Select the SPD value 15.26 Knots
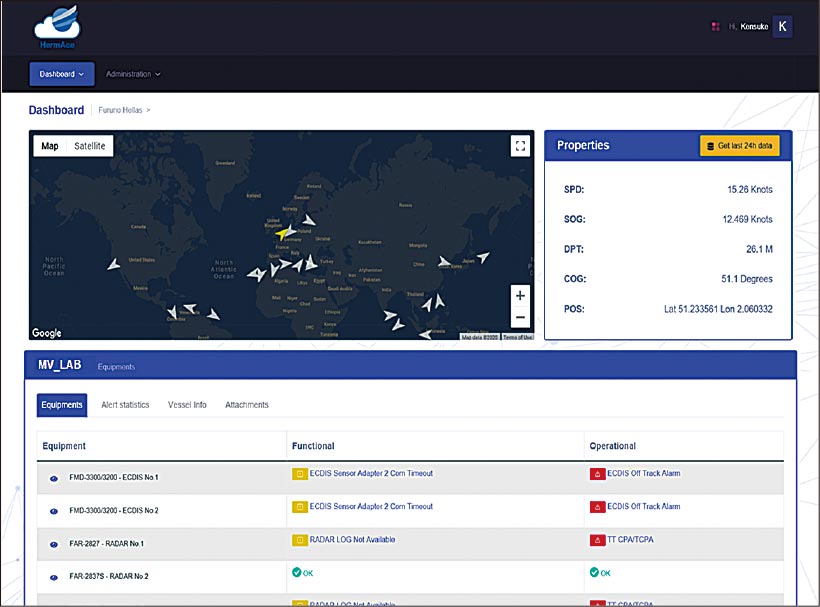 click(x=750, y=190)
